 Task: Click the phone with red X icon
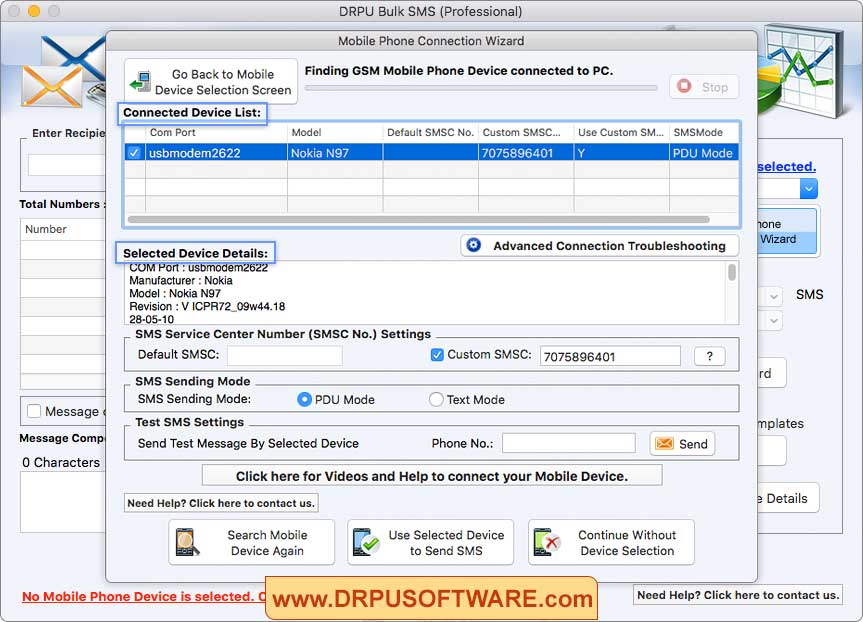pos(547,542)
